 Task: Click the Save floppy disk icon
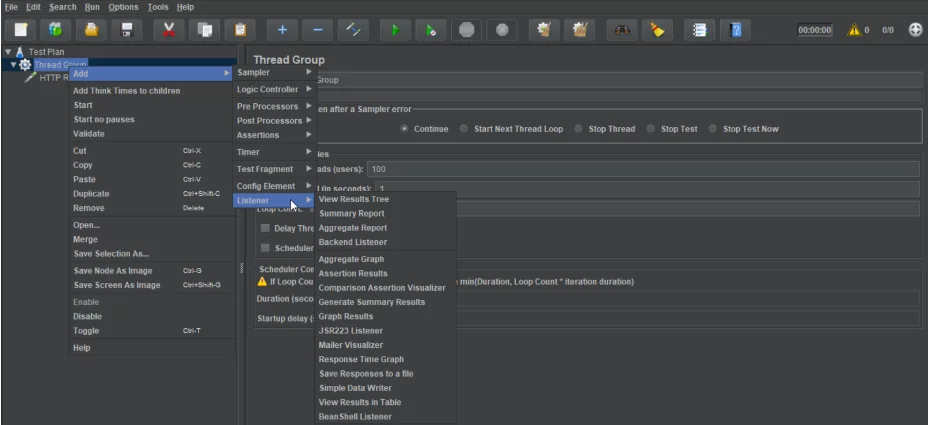(x=127, y=30)
